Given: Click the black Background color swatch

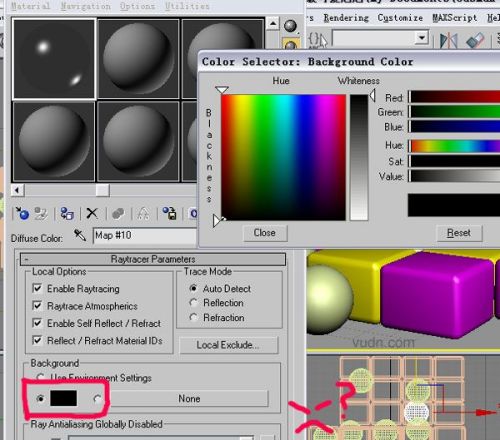Looking at the screenshot, I should click(63, 398).
